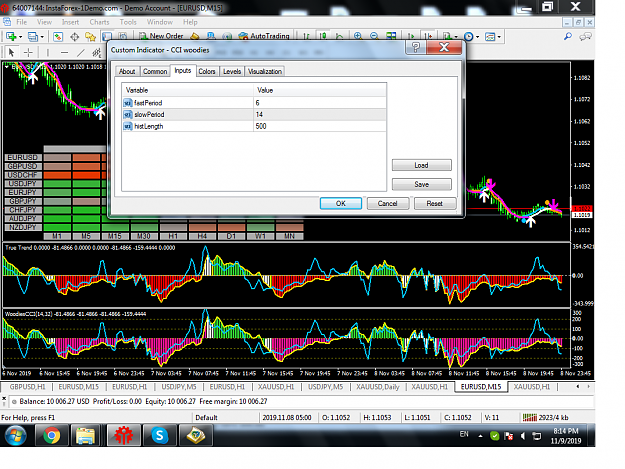Select the Cursor arrow tool

[11, 52]
